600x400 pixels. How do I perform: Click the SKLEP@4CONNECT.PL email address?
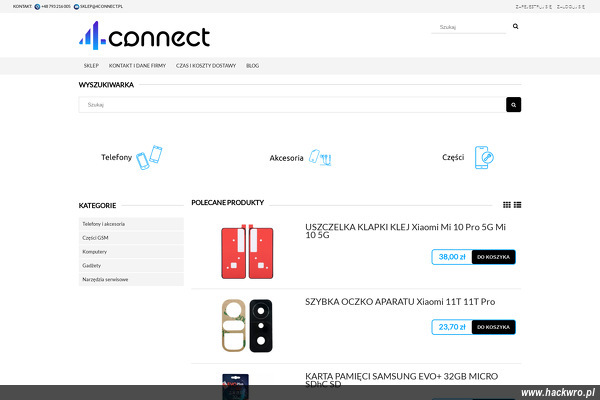(x=101, y=7)
